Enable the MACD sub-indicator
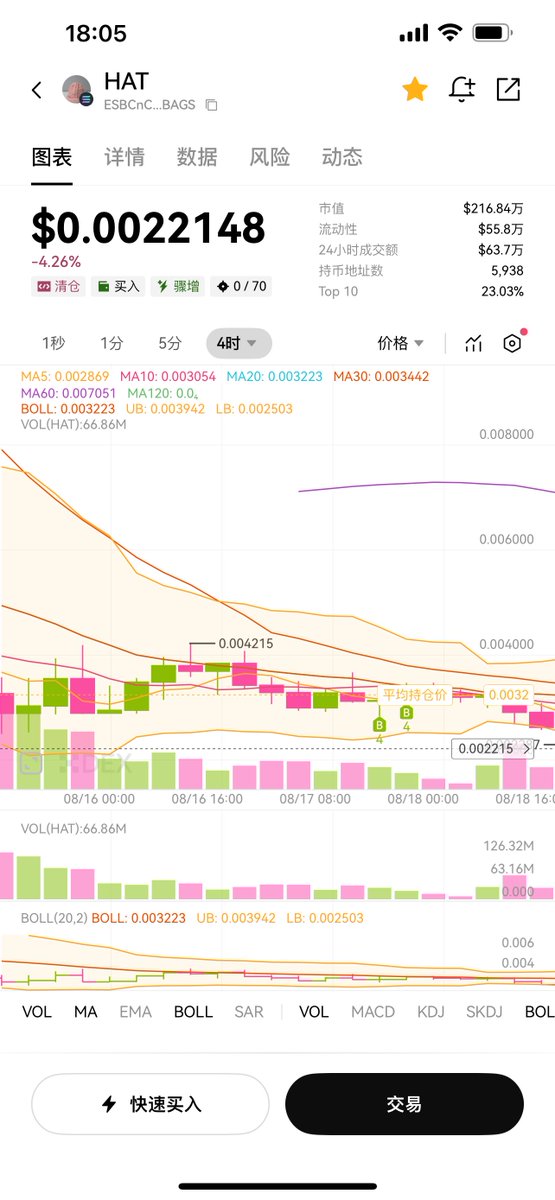This screenshot has width=555, height=1200. (372, 1012)
